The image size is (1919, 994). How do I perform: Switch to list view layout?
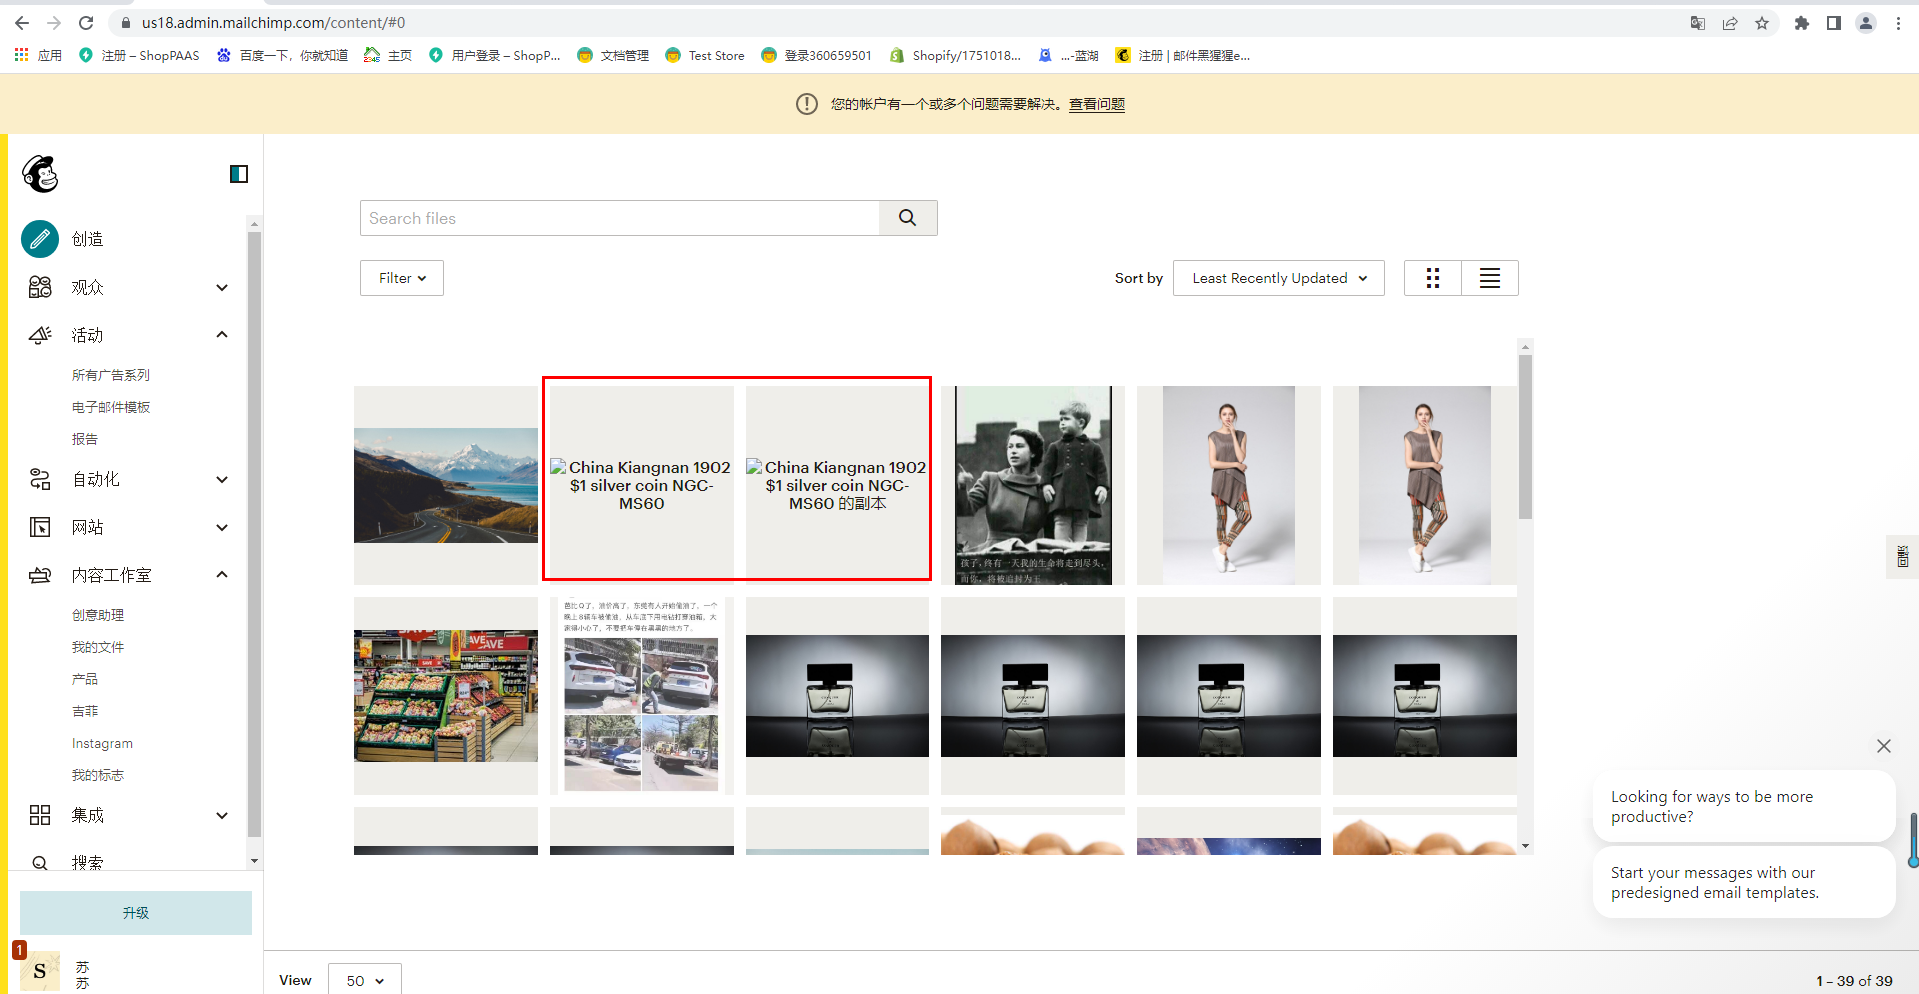(1489, 278)
